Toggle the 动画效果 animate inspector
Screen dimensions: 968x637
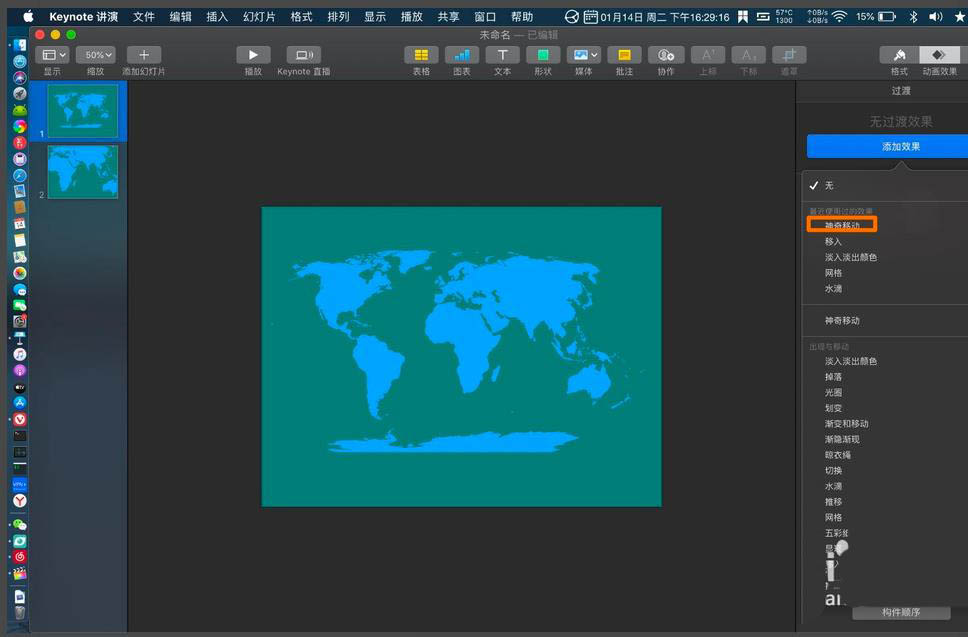[939, 55]
